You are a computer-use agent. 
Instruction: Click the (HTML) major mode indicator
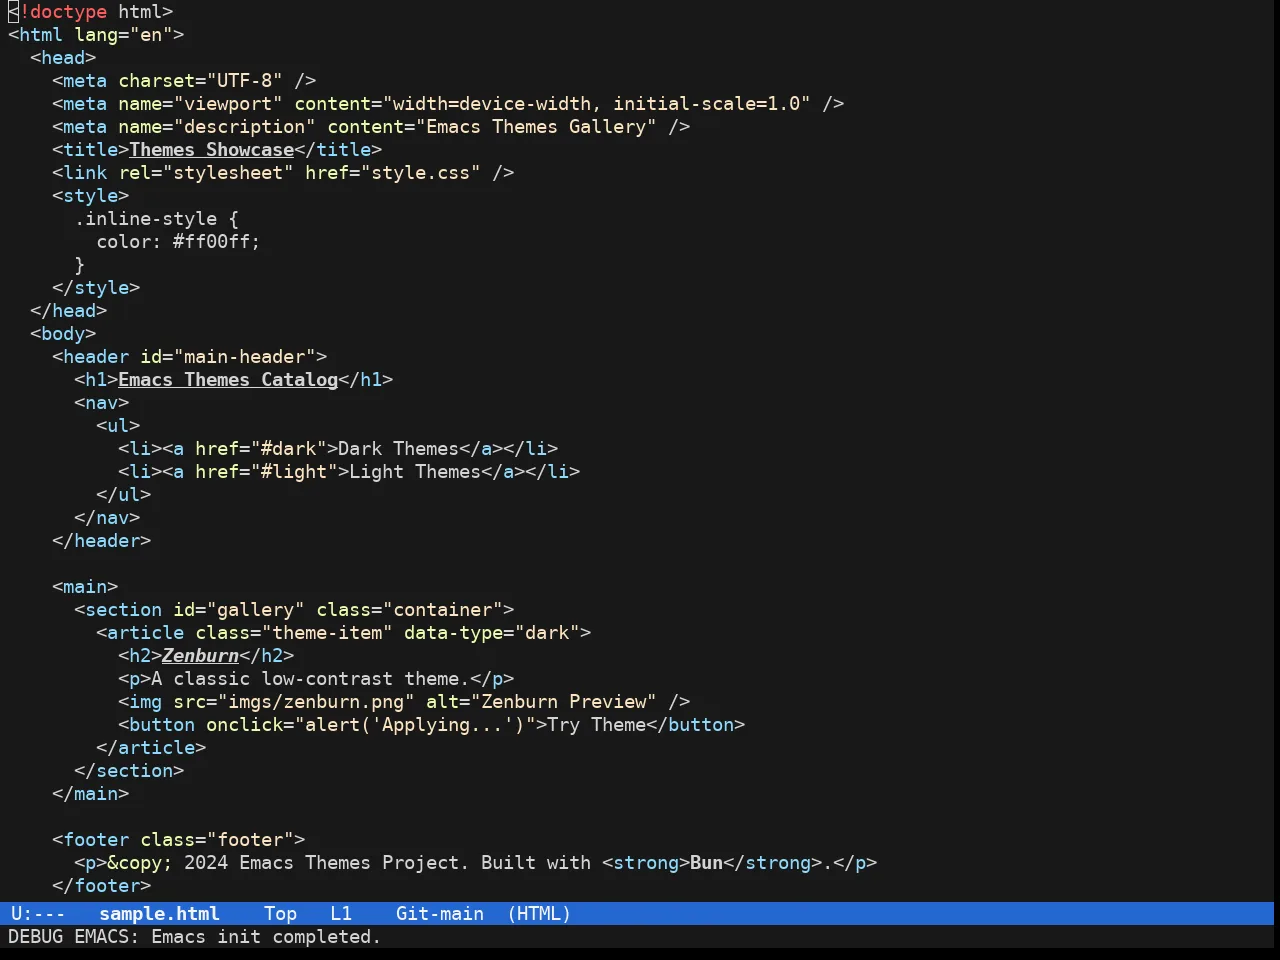pos(539,913)
